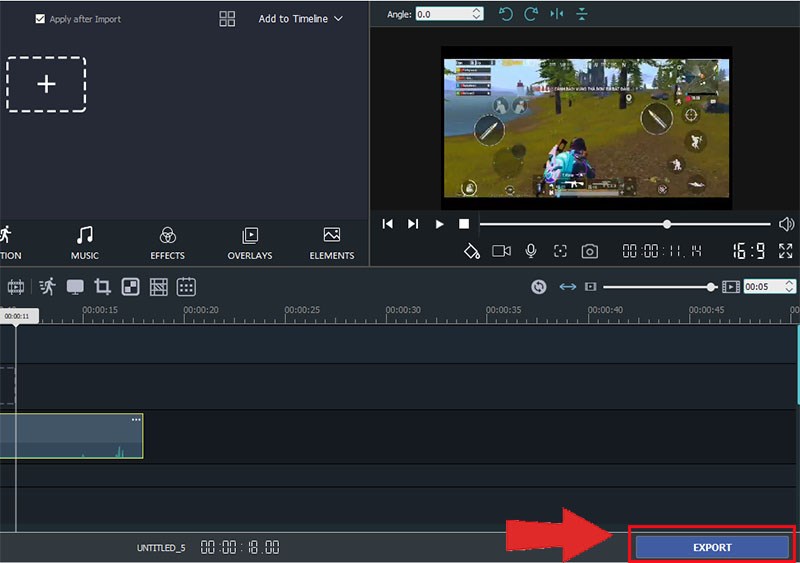Rotate the clip counterclockwise

coord(504,14)
